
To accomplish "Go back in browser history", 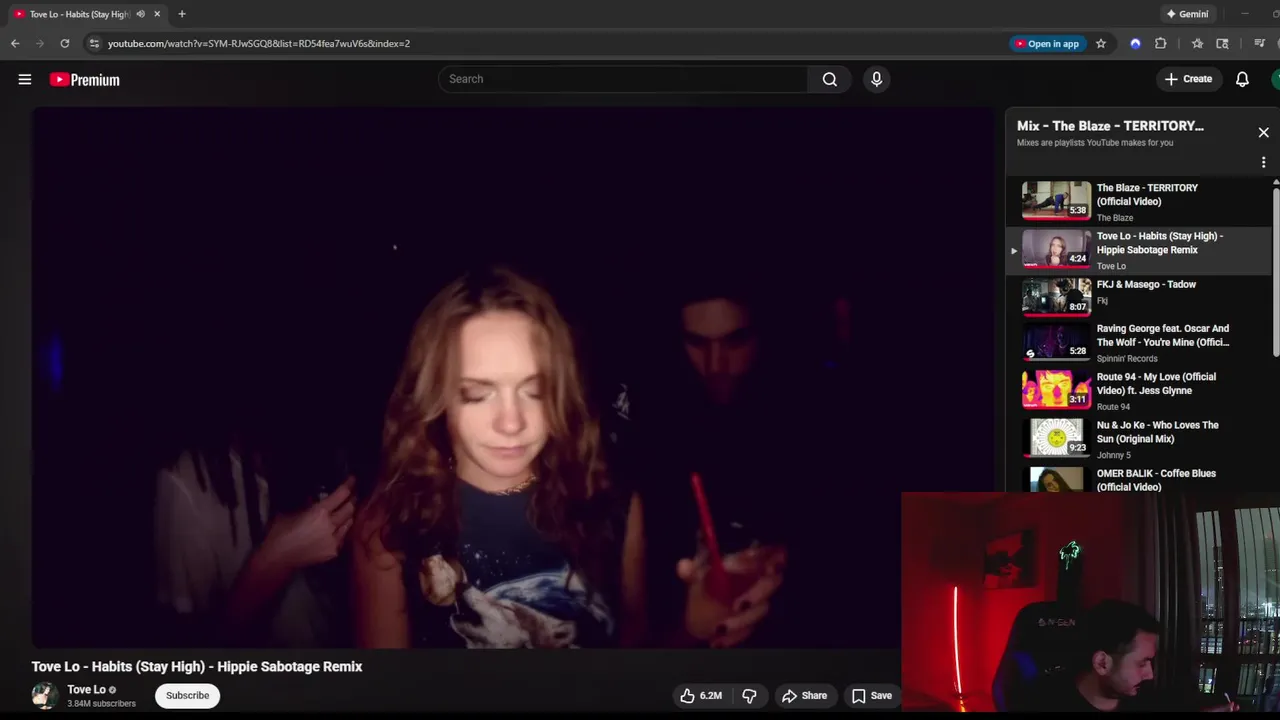I will [15, 44].
